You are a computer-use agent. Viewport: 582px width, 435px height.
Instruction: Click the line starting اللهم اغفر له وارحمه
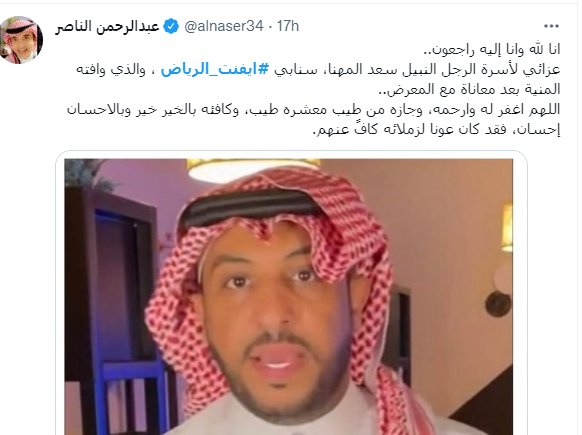click(x=313, y=110)
